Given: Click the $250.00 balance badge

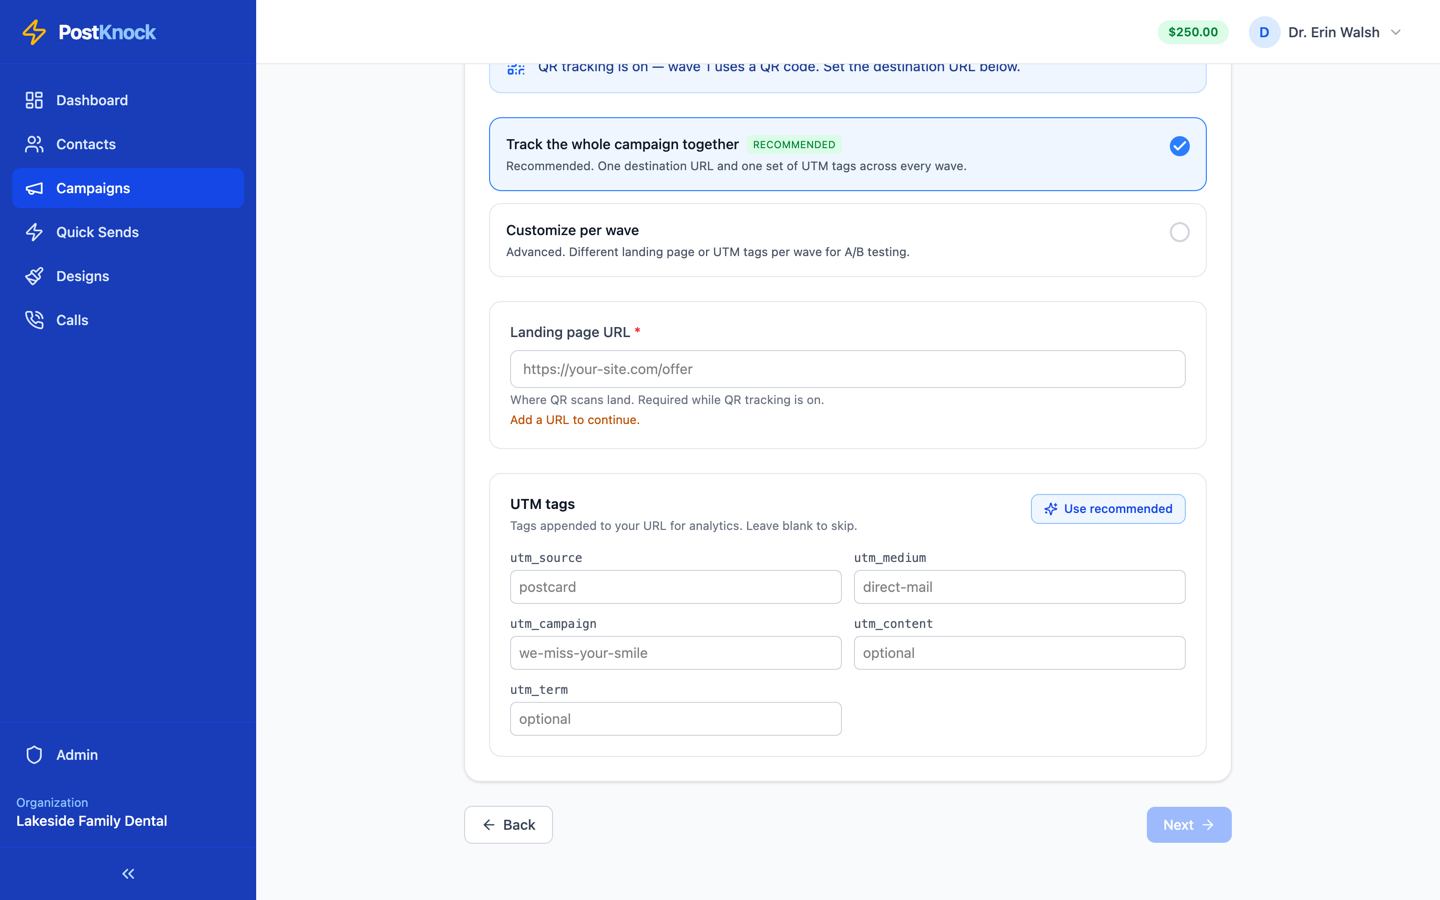Looking at the screenshot, I should 1193,32.
